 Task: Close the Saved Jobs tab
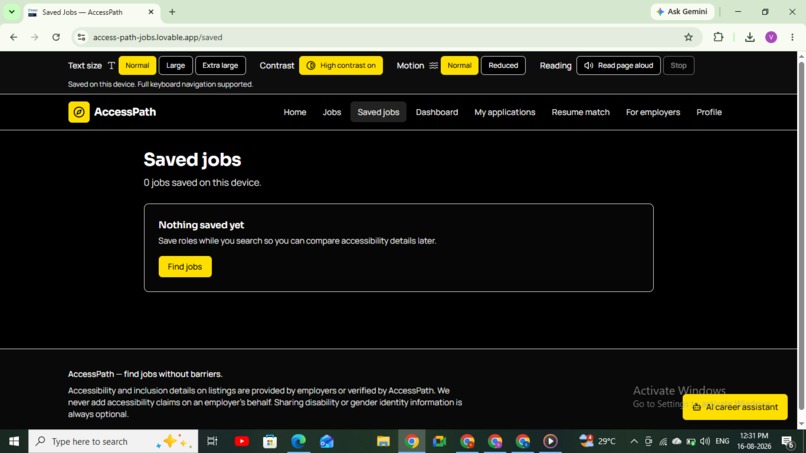coord(151,12)
